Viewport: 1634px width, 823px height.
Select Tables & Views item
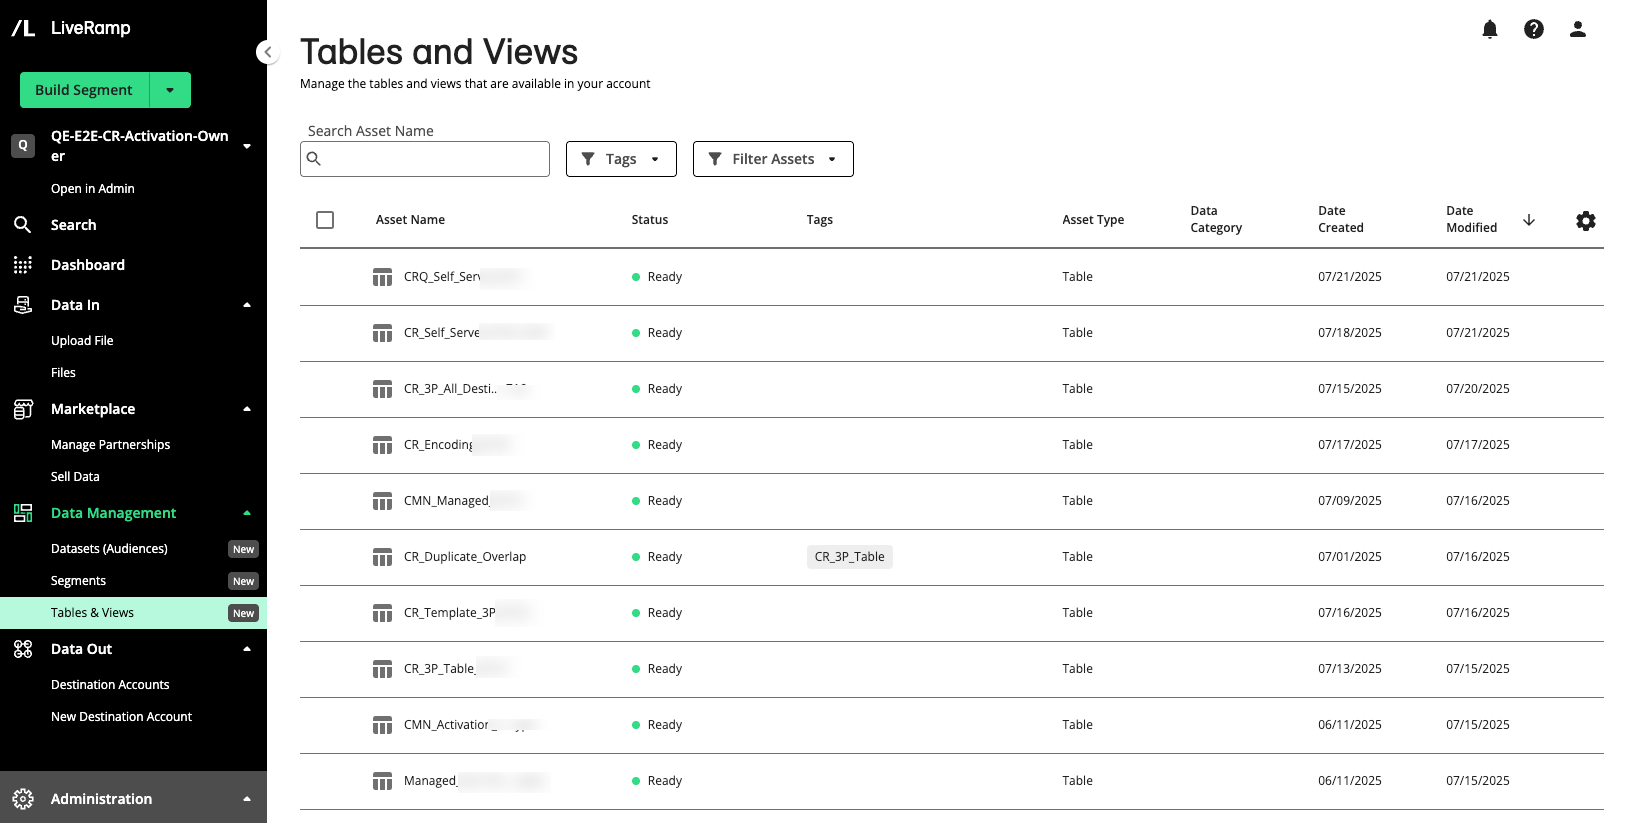coord(133,613)
